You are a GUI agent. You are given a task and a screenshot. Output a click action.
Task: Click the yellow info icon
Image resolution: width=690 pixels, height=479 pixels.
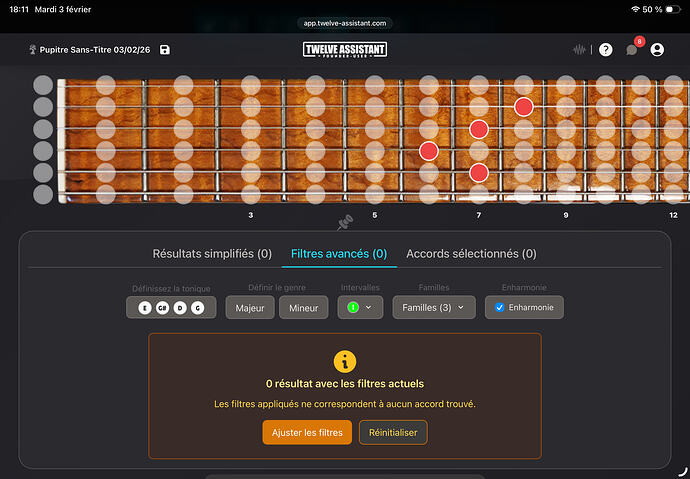pyautogui.click(x=345, y=361)
